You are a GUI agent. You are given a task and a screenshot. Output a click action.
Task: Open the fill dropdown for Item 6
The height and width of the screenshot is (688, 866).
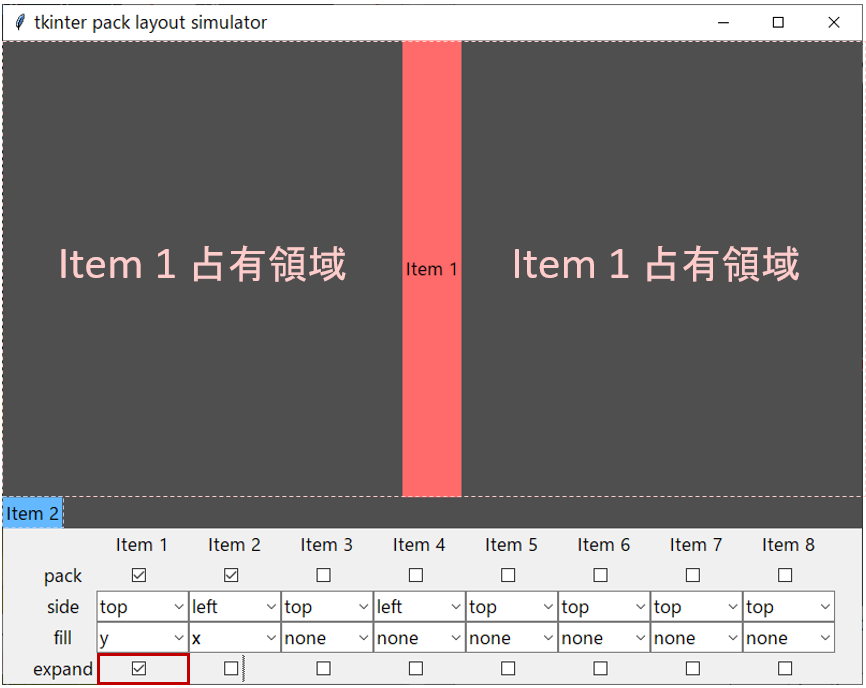(x=604, y=637)
